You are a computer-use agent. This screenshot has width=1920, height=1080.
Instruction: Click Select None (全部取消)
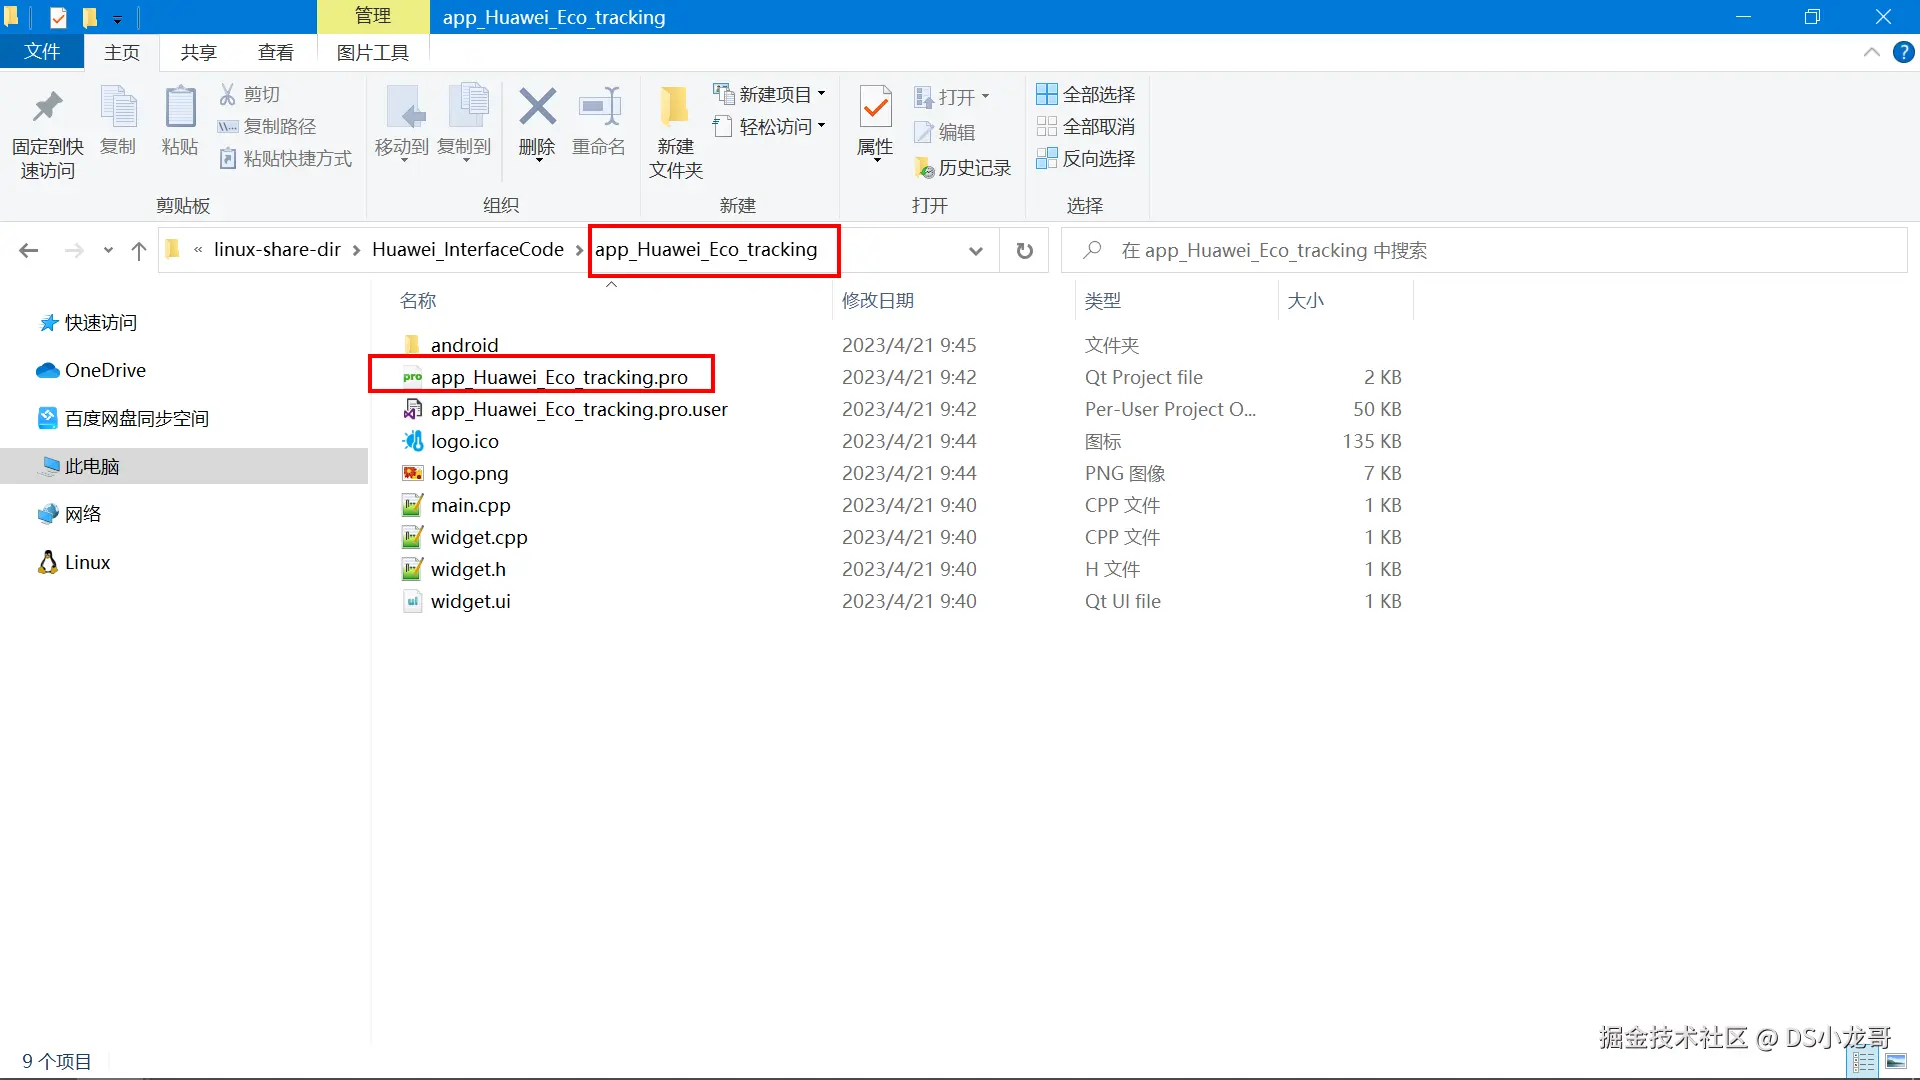pos(1086,126)
